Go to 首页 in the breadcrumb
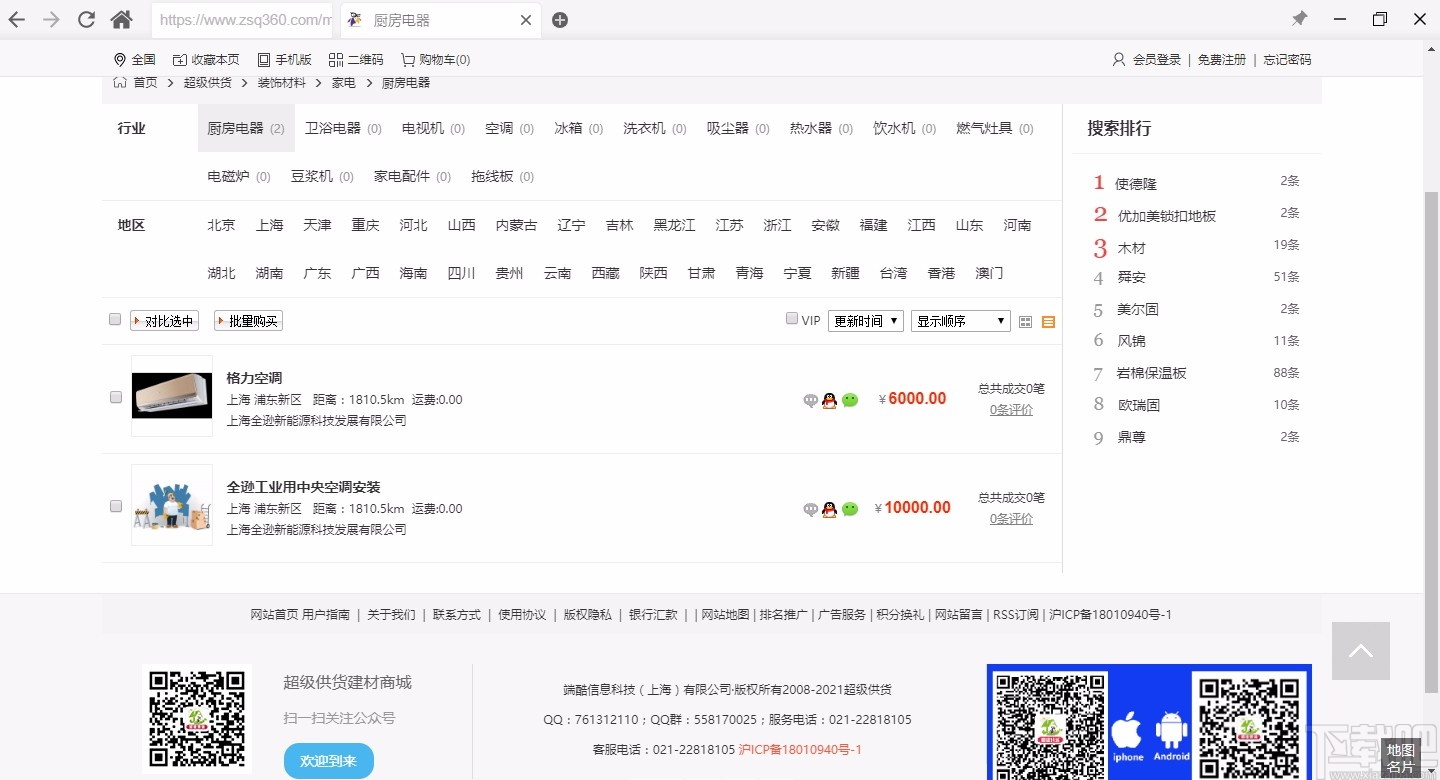1440x780 pixels. point(146,82)
